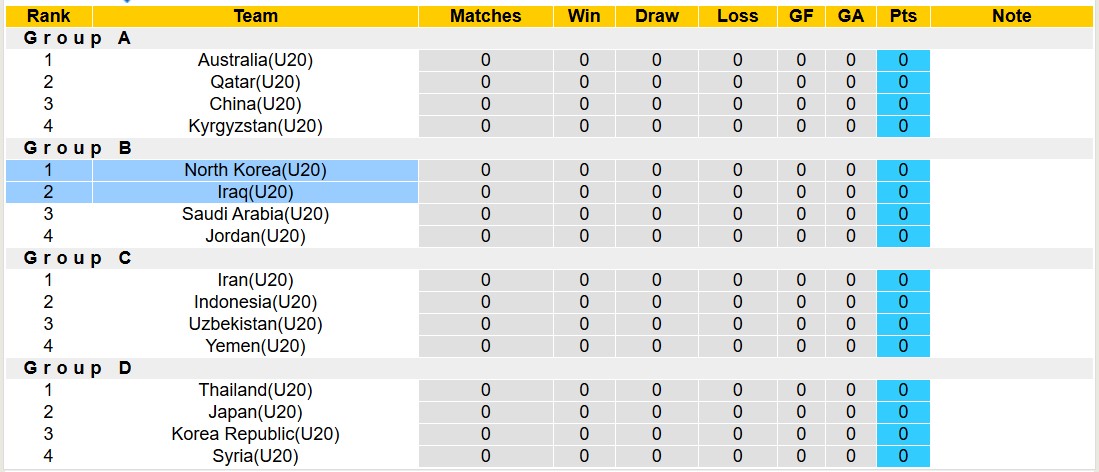Click the Indonesia(U20) team name
Viewport: 1099px width, 472px height.
tap(255, 302)
